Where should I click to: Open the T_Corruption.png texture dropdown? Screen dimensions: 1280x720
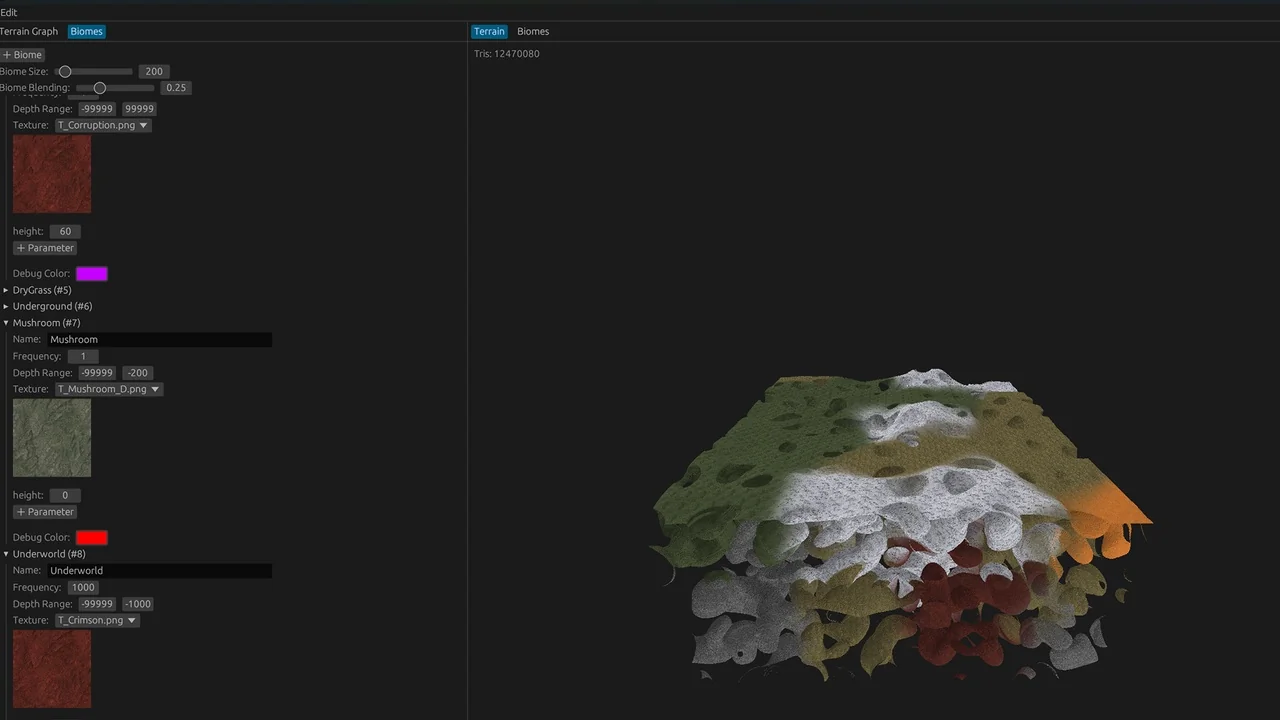pos(103,126)
